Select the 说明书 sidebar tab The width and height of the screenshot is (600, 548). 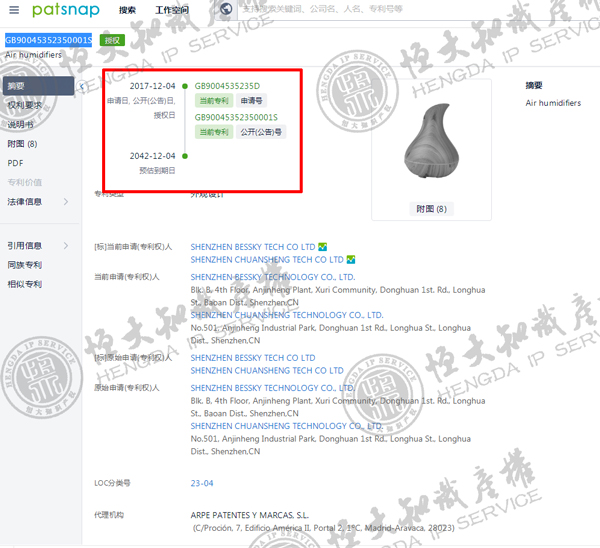point(21,124)
